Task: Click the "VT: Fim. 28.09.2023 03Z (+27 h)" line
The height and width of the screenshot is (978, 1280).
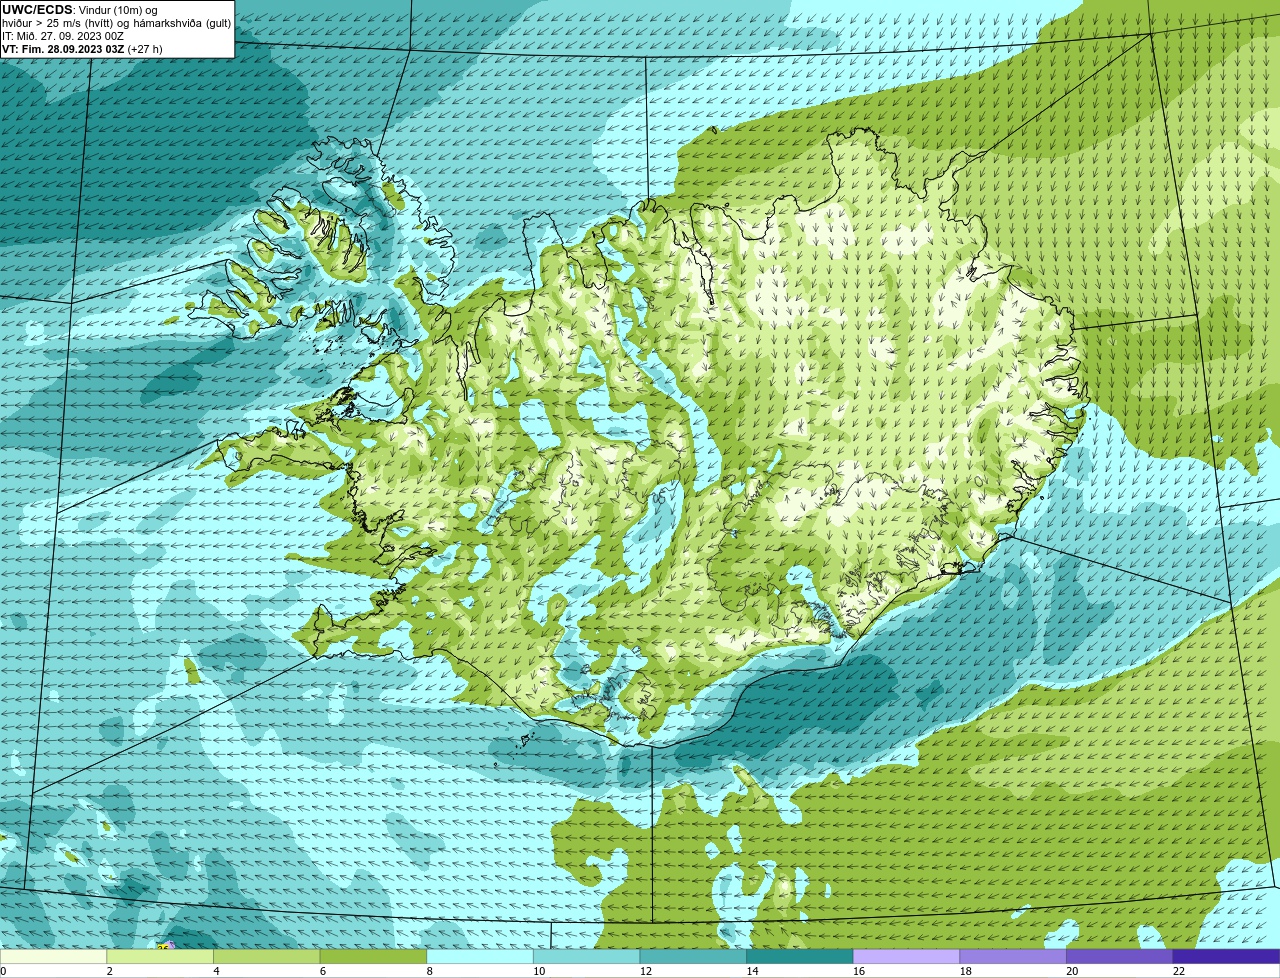Action: (x=82, y=49)
